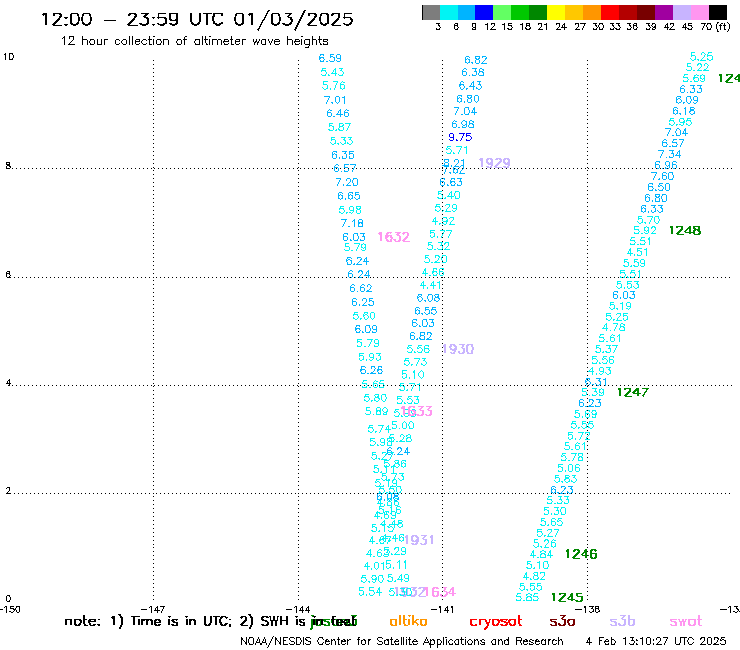This screenshot has height=650, width=740.
Task: Click the pink 'swot' legend label
Action: pos(686,622)
